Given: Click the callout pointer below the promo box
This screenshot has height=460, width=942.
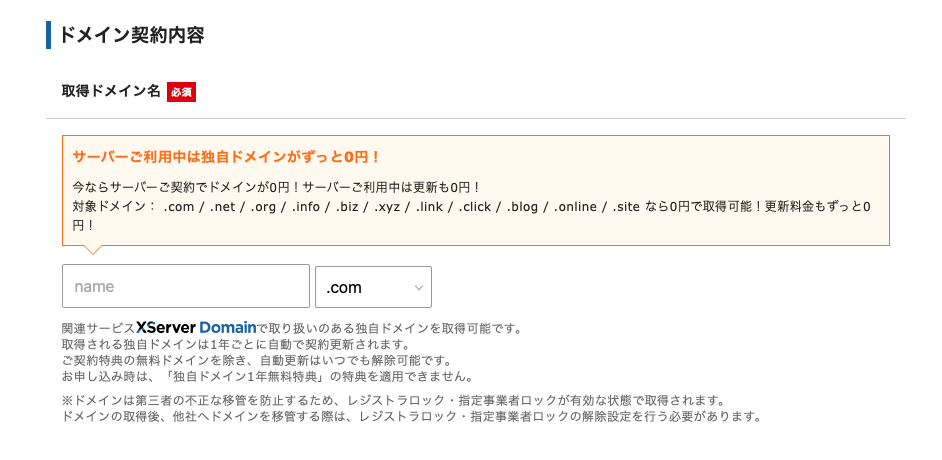Looking at the screenshot, I should [91, 251].
